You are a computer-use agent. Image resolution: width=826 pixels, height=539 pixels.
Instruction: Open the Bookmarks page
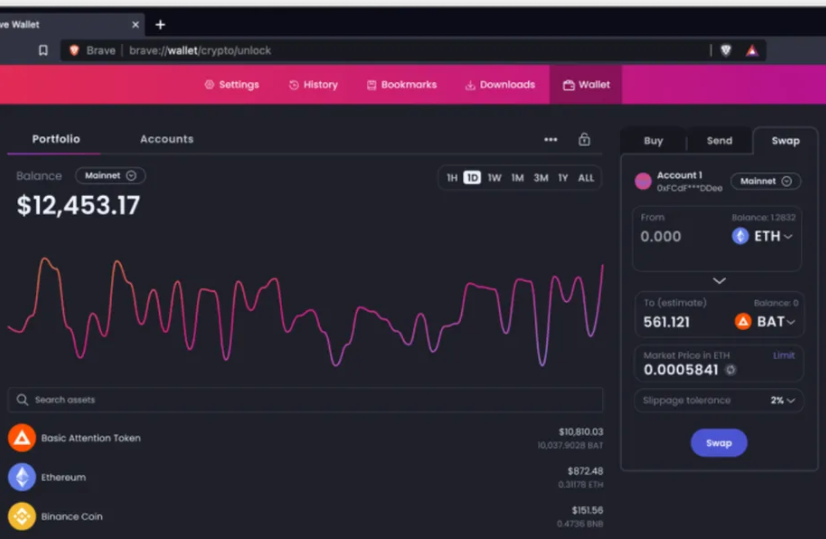point(402,85)
